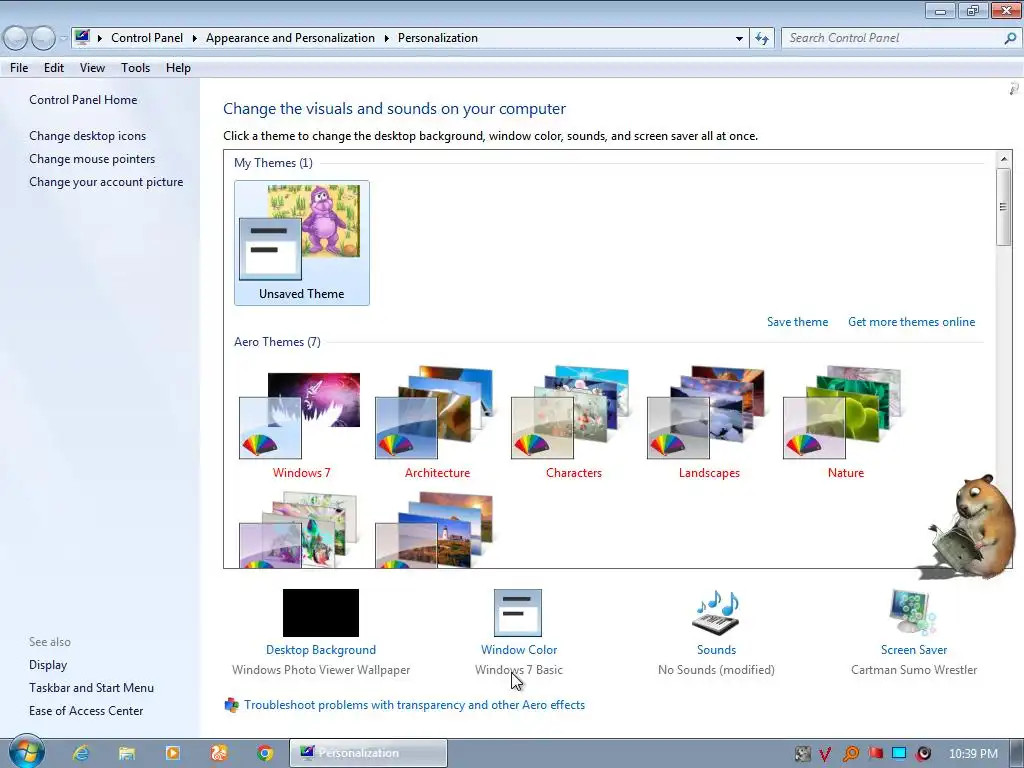Open Taskbar and Start Menu link
The height and width of the screenshot is (768, 1024).
coord(91,688)
